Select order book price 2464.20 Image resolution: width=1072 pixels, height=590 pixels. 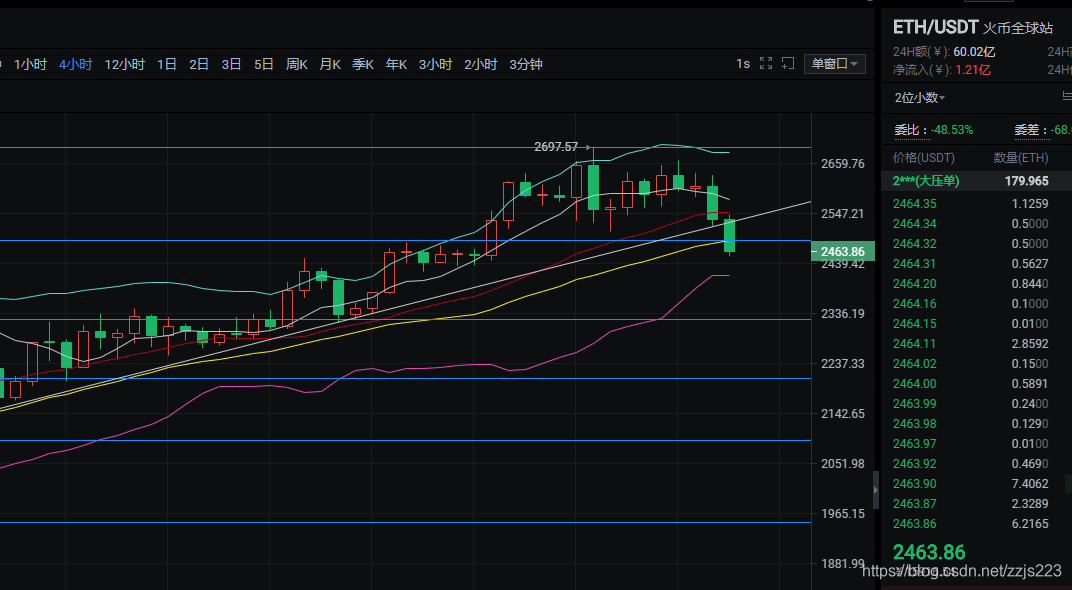pos(915,284)
